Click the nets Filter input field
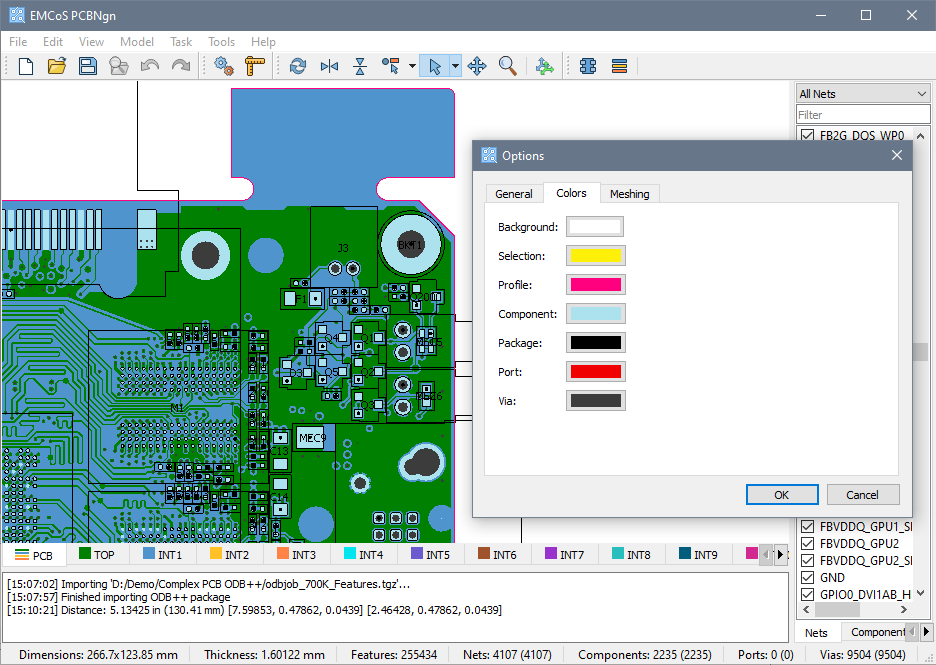Image resolution: width=936 pixels, height=665 pixels. pos(863,115)
